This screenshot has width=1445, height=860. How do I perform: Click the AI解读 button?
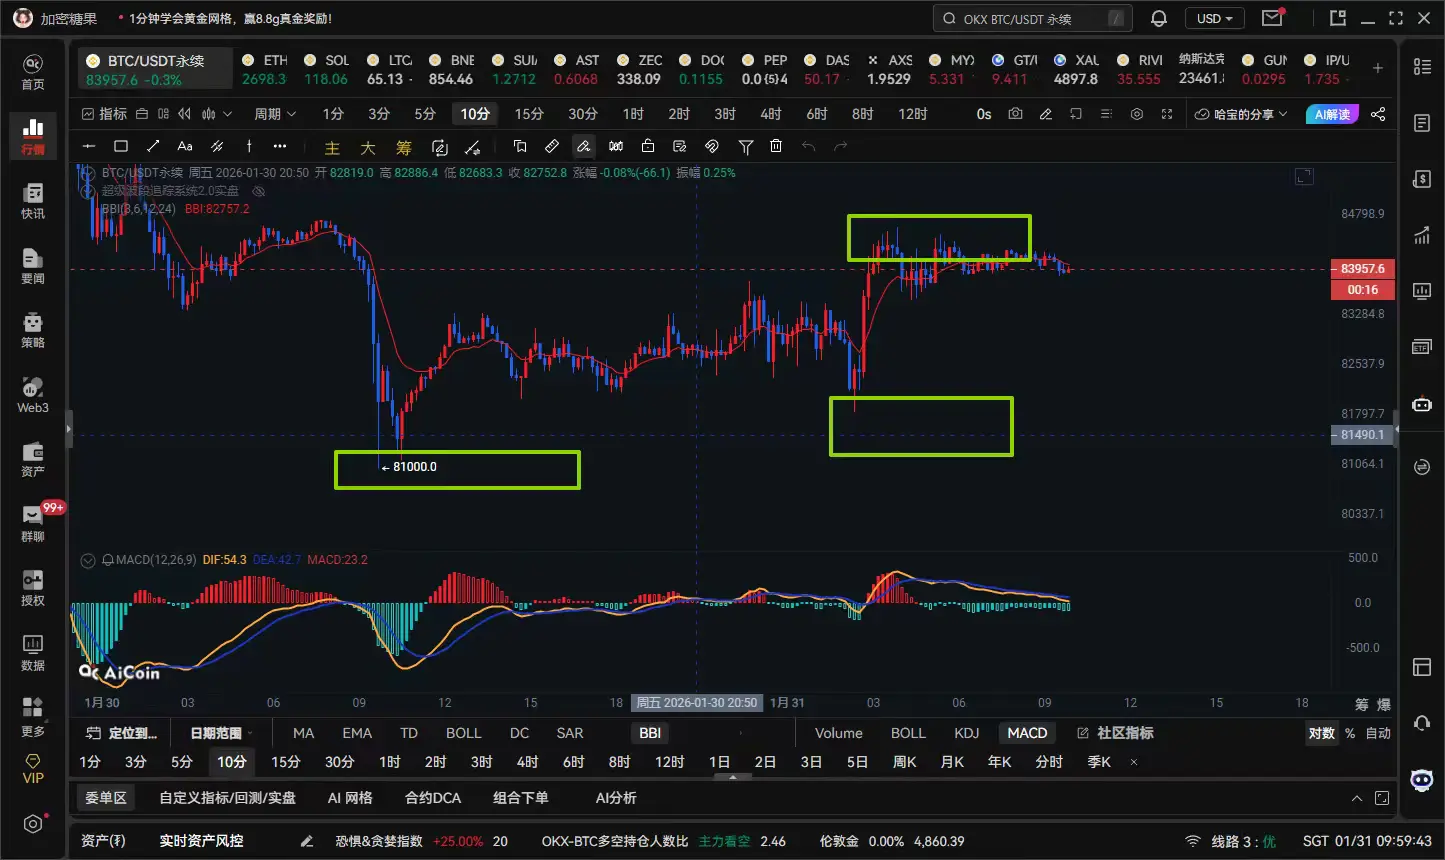coord(1331,114)
